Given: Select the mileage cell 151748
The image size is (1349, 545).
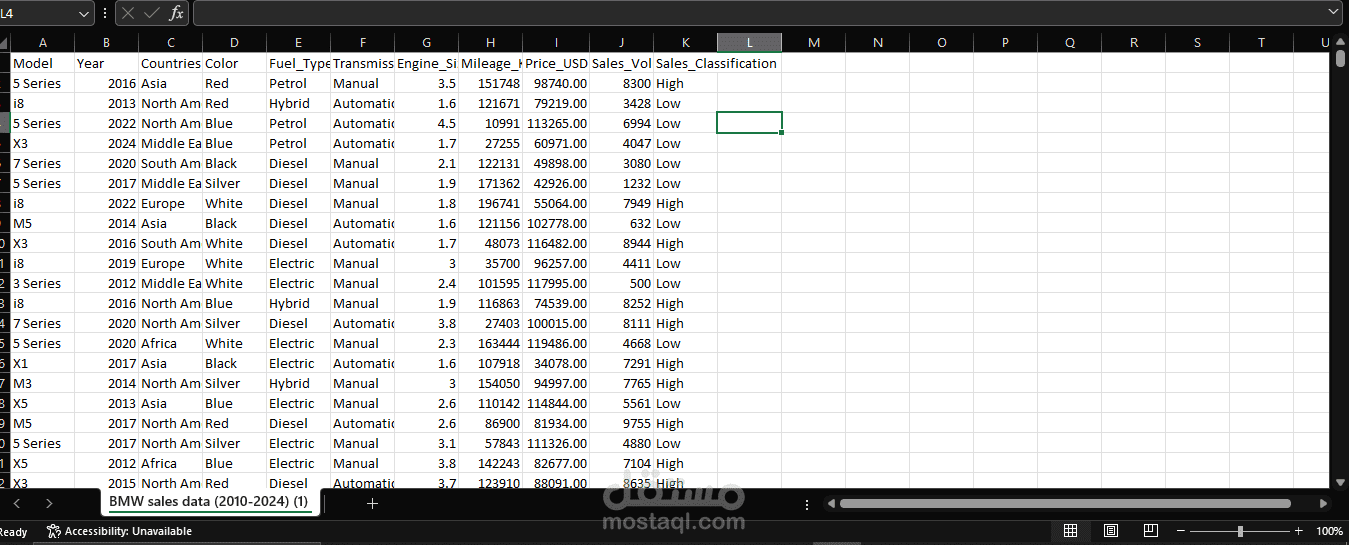Looking at the screenshot, I should pos(491,83).
